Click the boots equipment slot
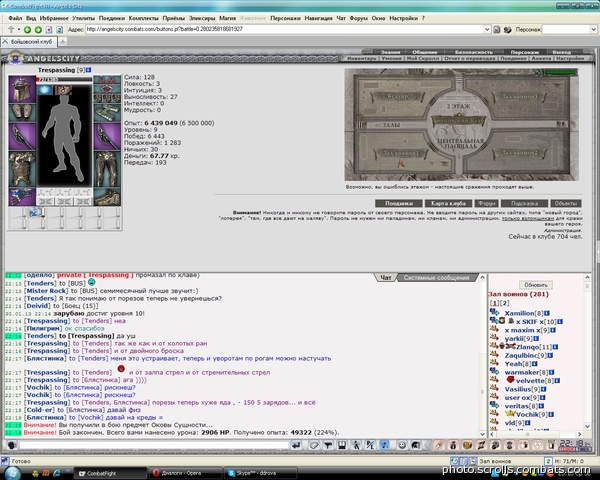Screen dimensions: 600x480 pos(107,197)
